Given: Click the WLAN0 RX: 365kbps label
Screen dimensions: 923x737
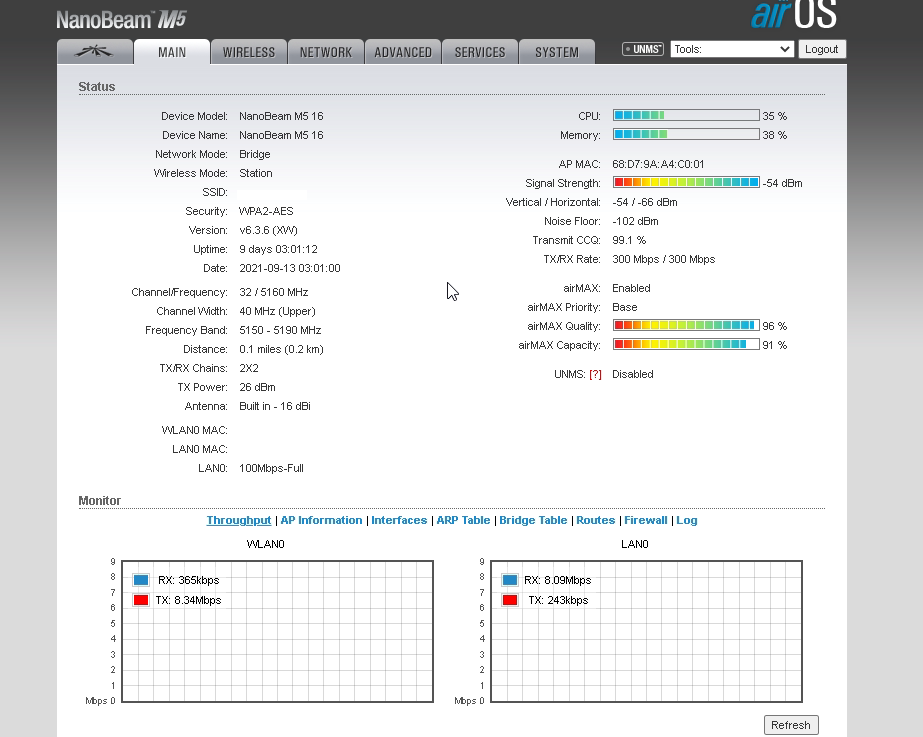Looking at the screenshot, I should (x=188, y=580).
